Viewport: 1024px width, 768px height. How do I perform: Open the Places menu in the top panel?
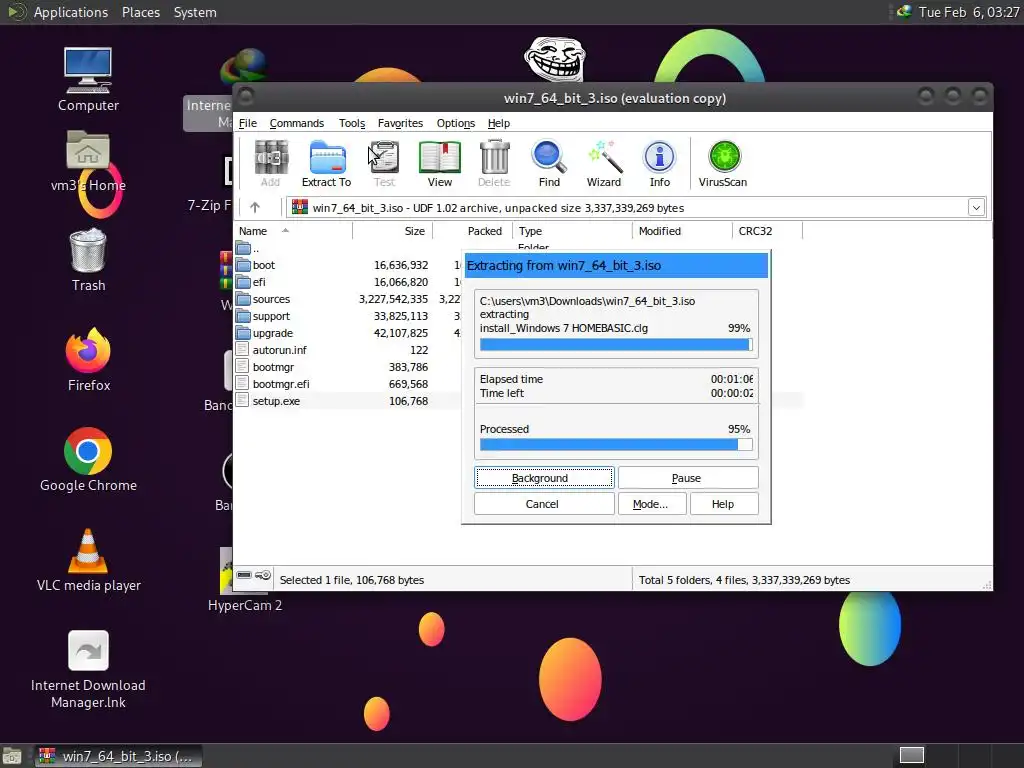(x=141, y=12)
